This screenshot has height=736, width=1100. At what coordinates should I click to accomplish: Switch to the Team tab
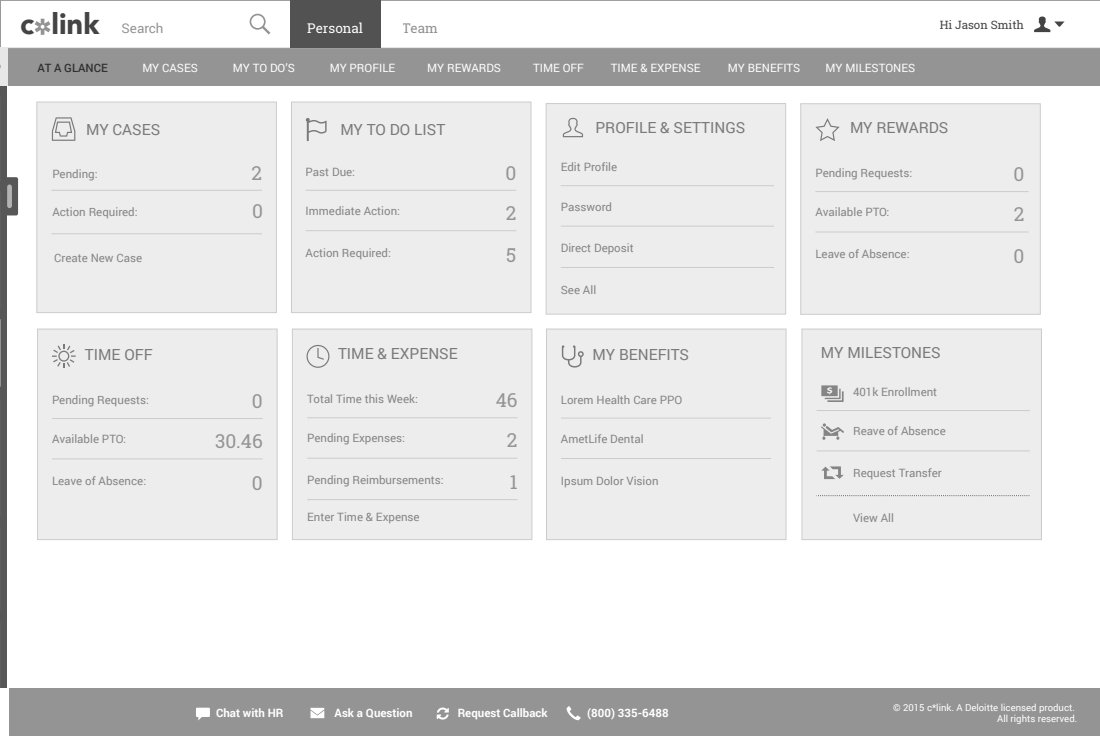tap(419, 28)
